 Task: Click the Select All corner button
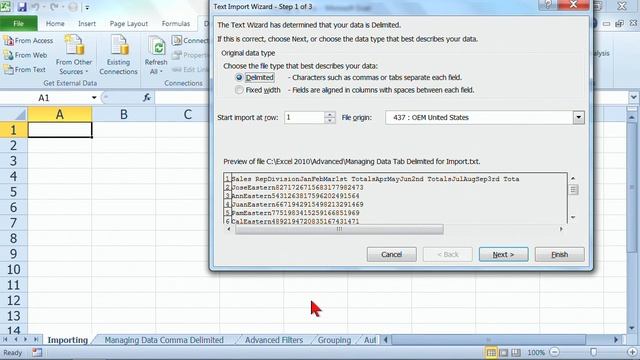click(x=13, y=115)
